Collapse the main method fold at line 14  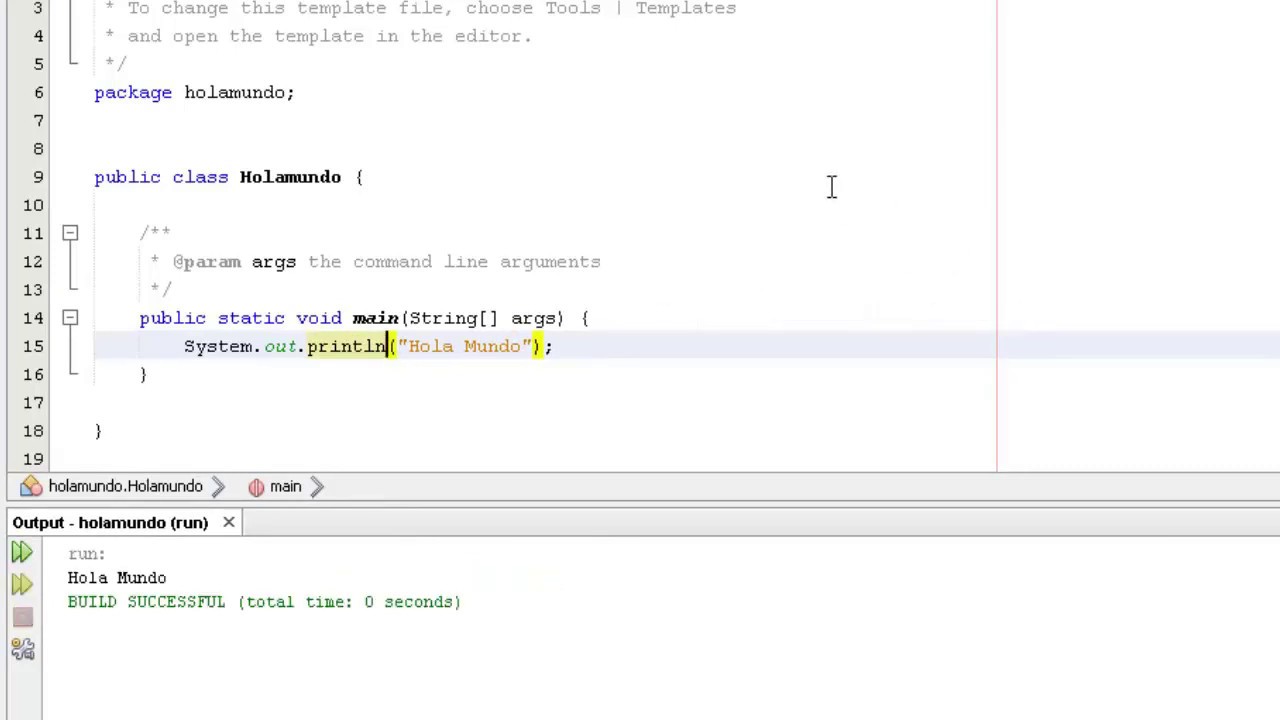coord(70,318)
